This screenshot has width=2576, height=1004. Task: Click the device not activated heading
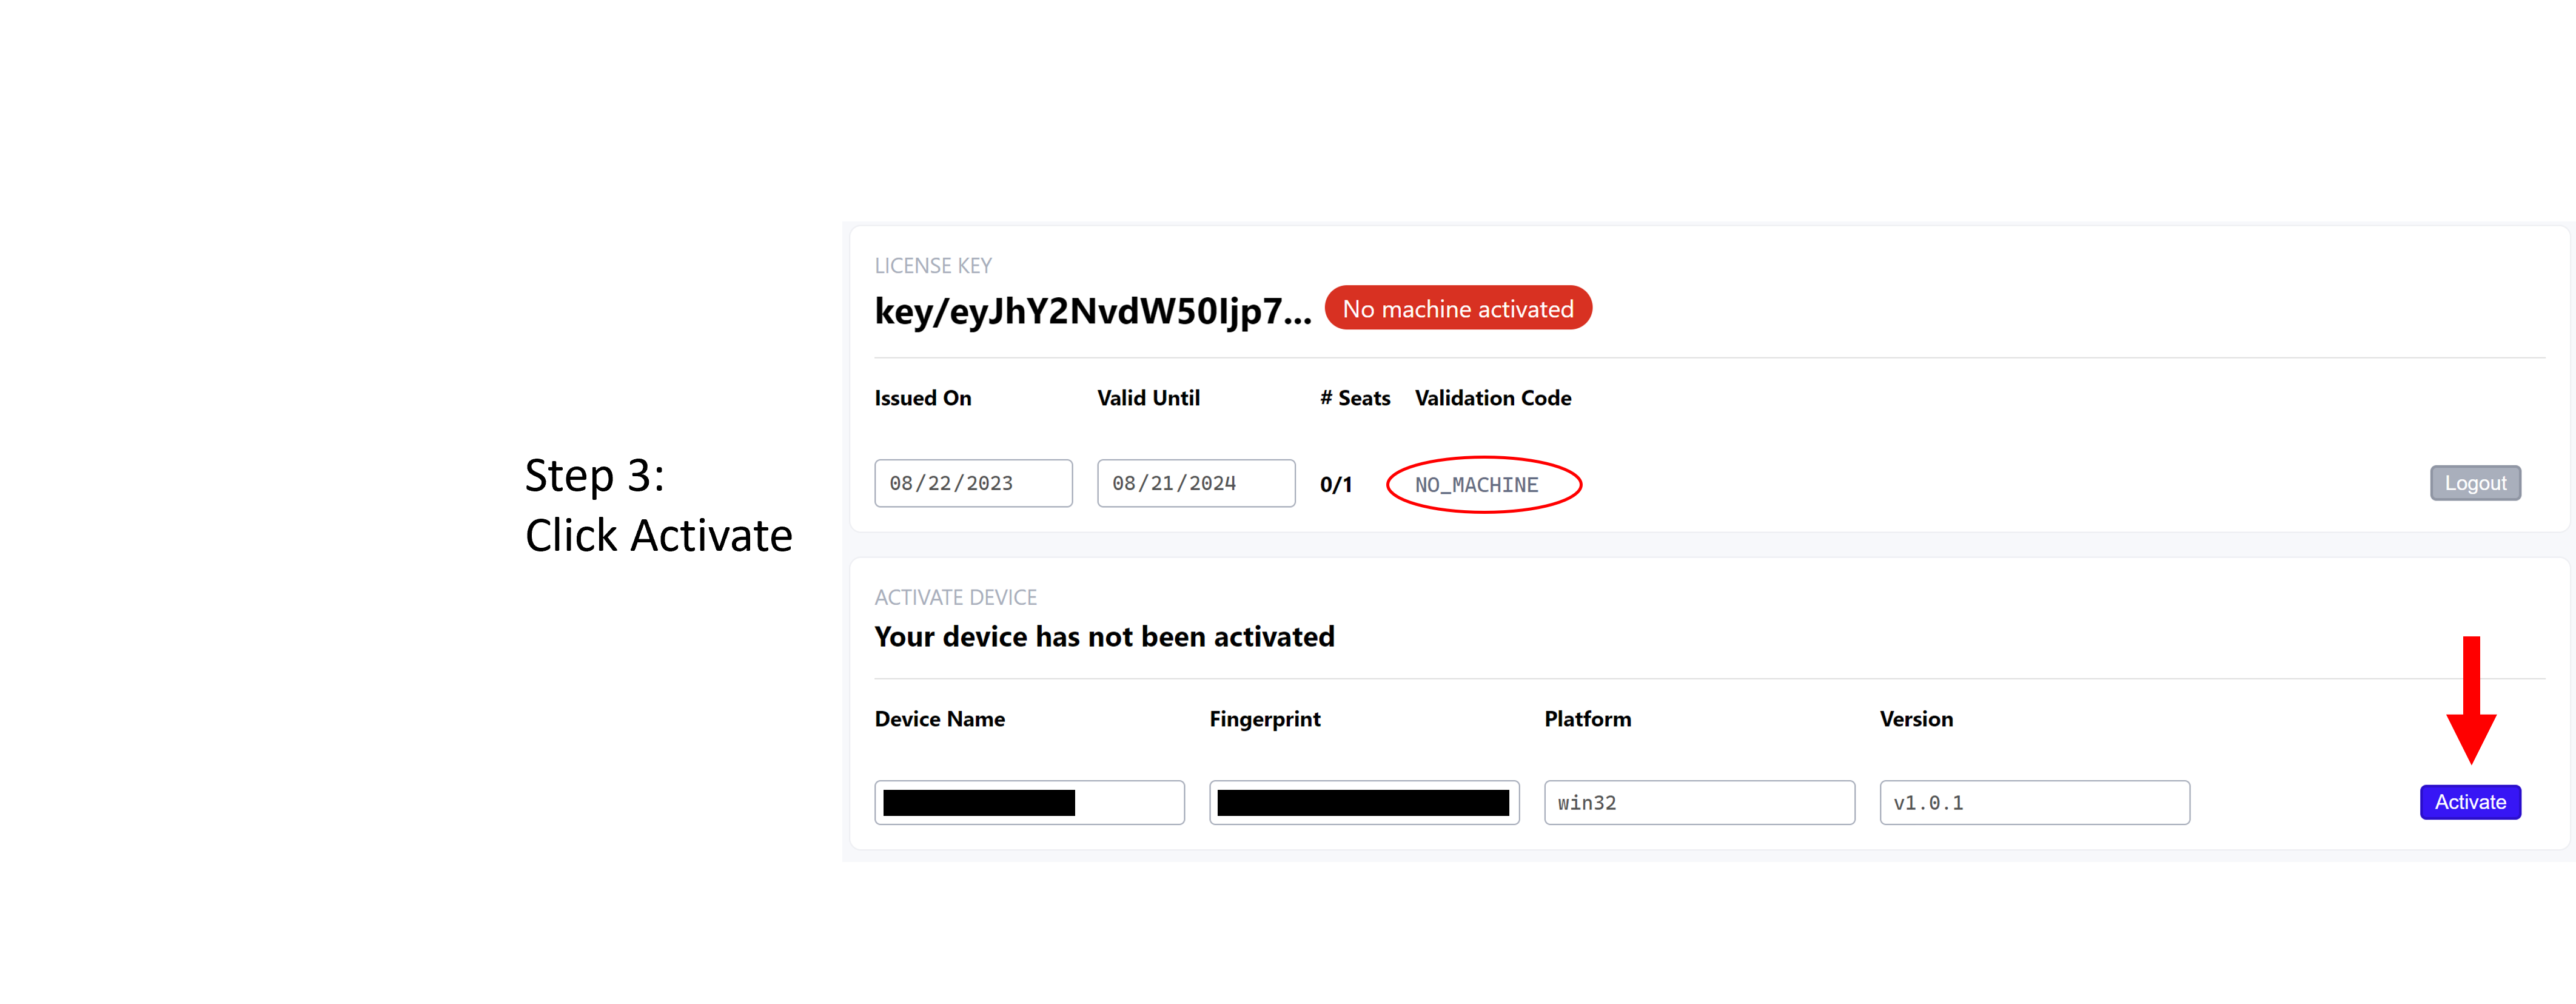[1104, 636]
